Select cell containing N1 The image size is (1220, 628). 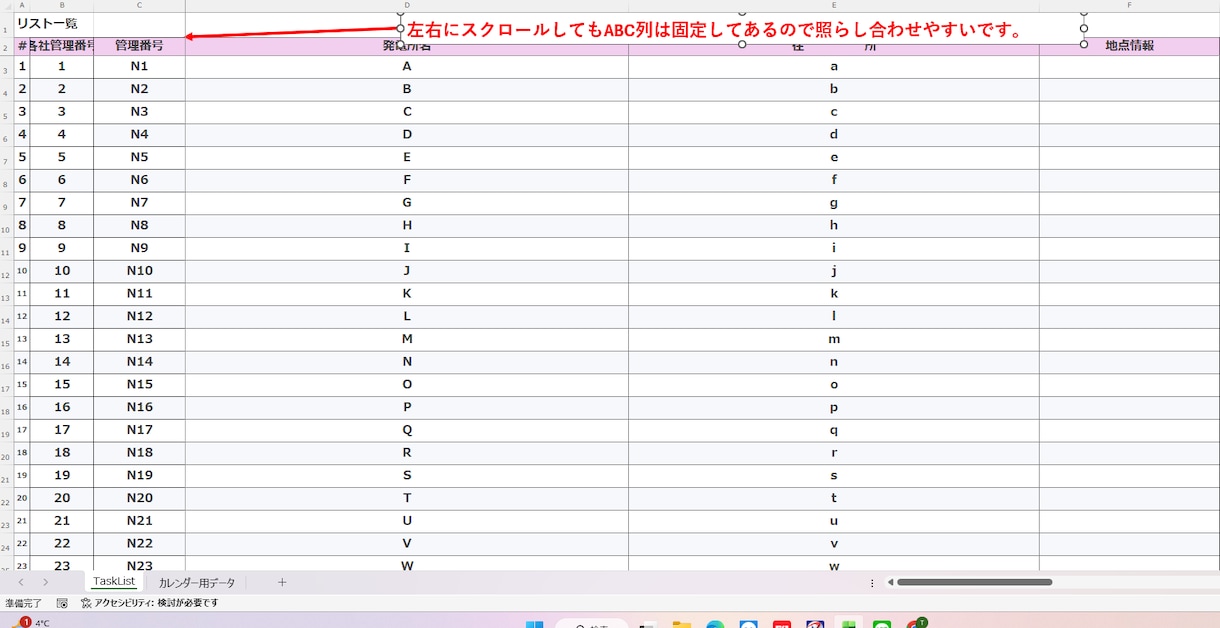[x=139, y=66]
